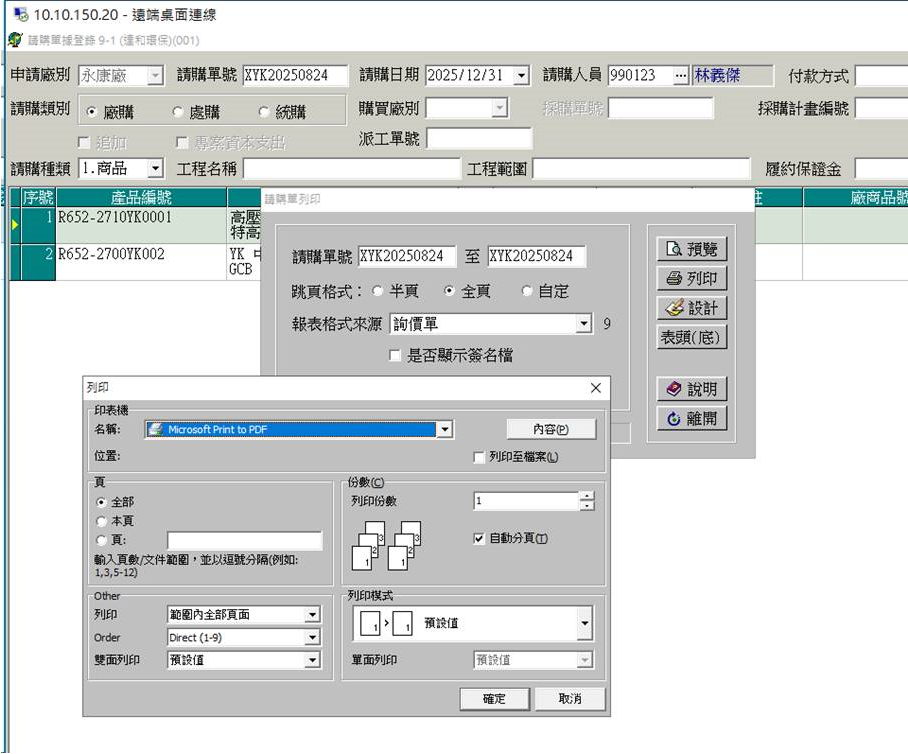908x754 pixels.
Task: Enable the 列印至檔案 checkbox
Action: pyautogui.click(x=479, y=457)
